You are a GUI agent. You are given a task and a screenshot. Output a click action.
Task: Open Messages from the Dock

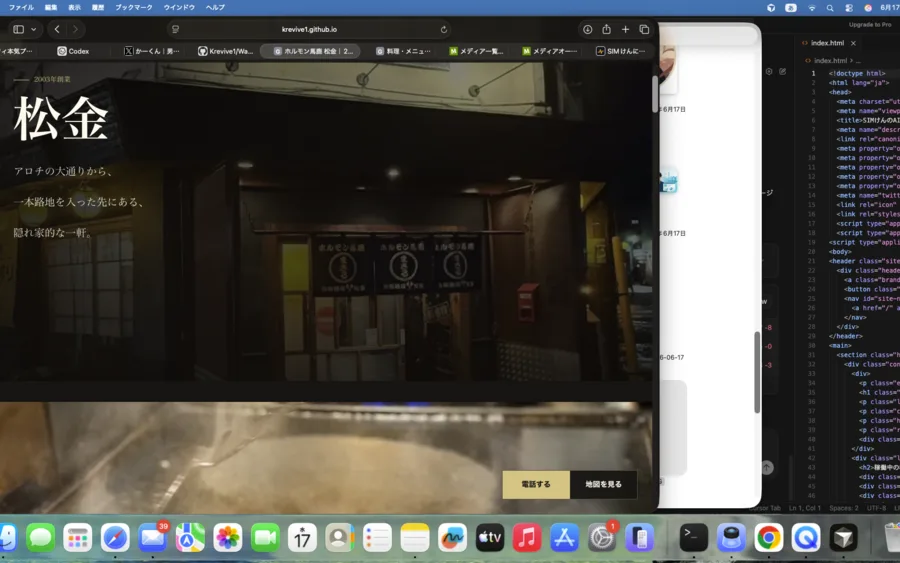click(41, 538)
